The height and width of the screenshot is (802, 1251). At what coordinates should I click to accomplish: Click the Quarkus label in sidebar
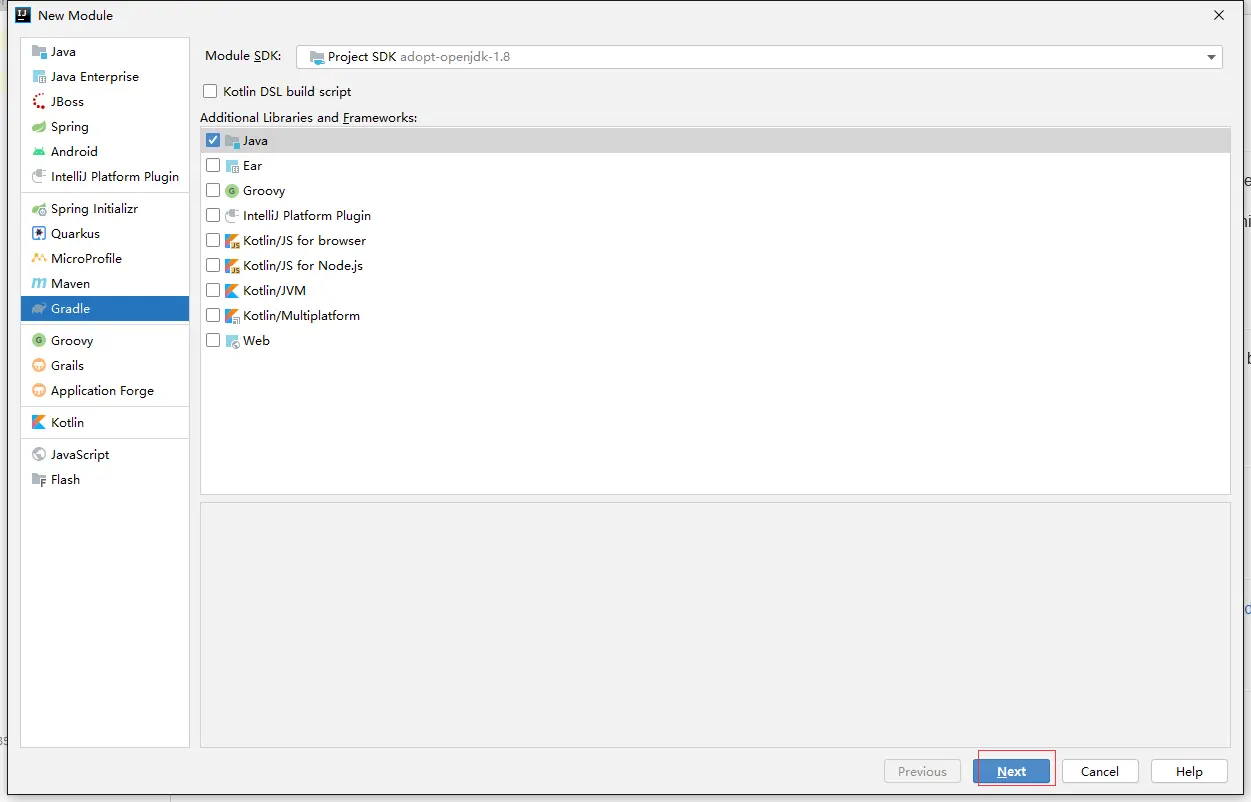(x=76, y=234)
